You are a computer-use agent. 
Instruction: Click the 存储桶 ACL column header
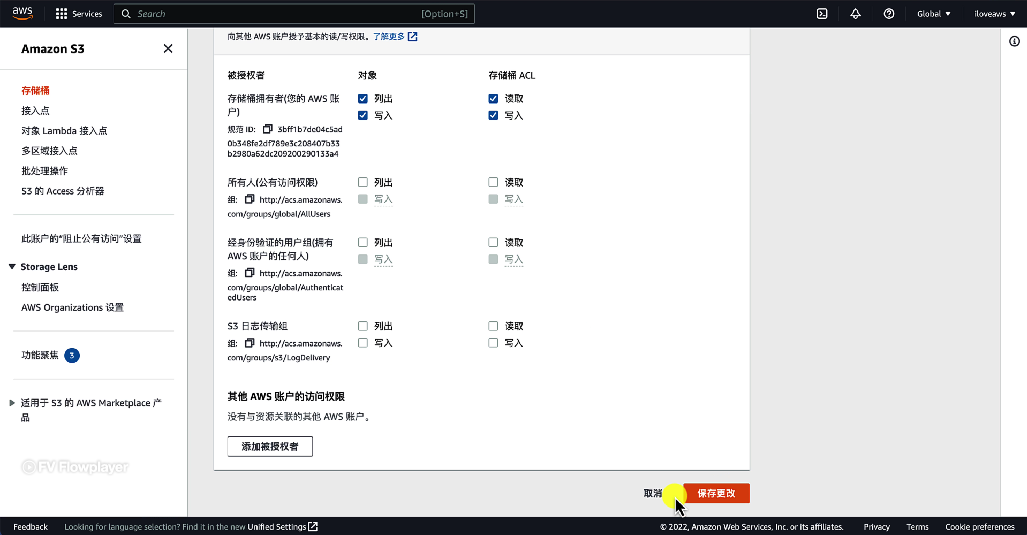tap(512, 75)
